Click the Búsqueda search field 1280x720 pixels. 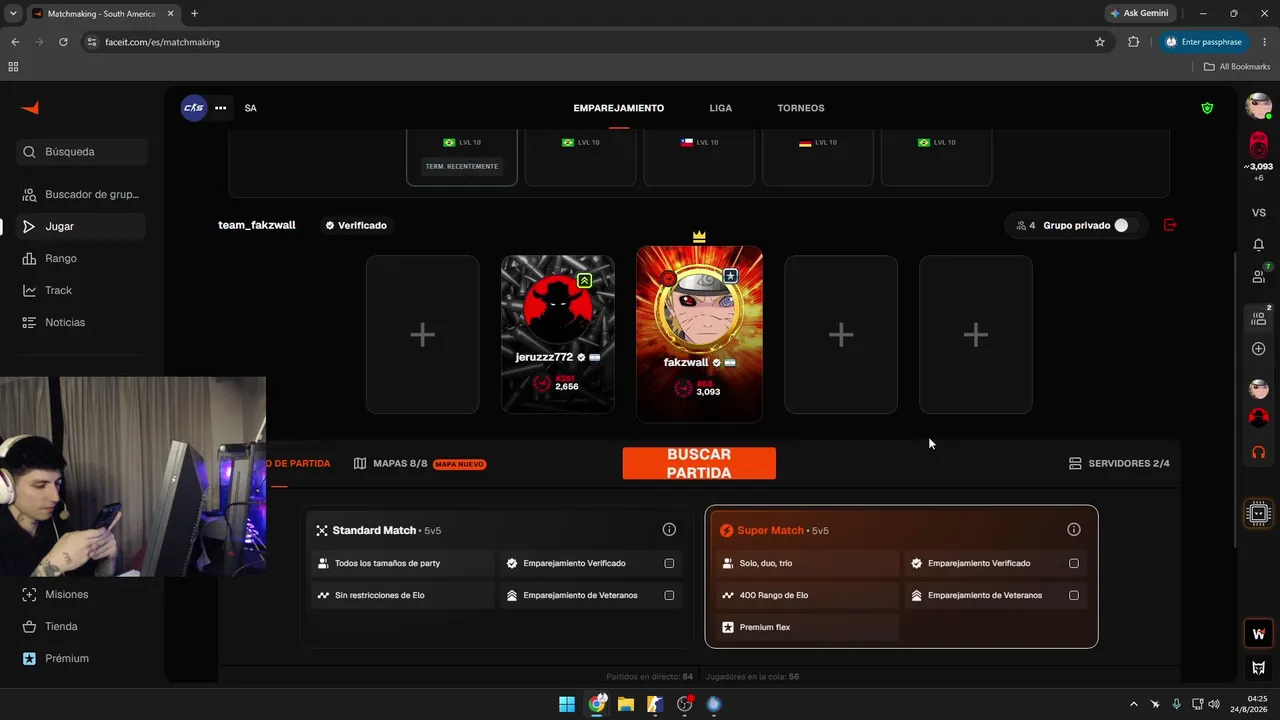(x=82, y=152)
